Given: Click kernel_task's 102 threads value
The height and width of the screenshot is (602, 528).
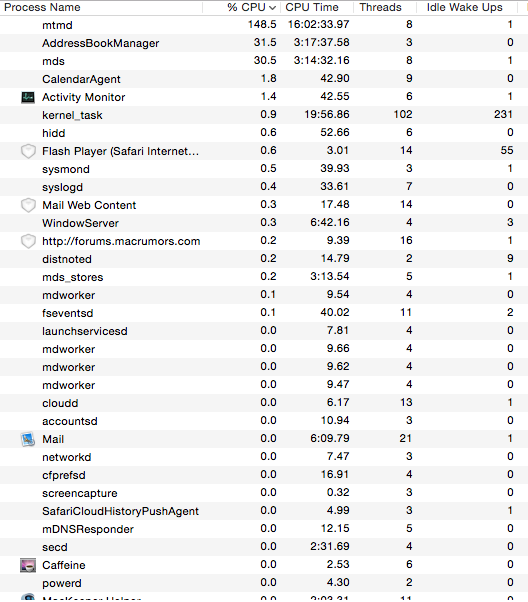Looking at the screenshot, I should click(x=403, y=114).
